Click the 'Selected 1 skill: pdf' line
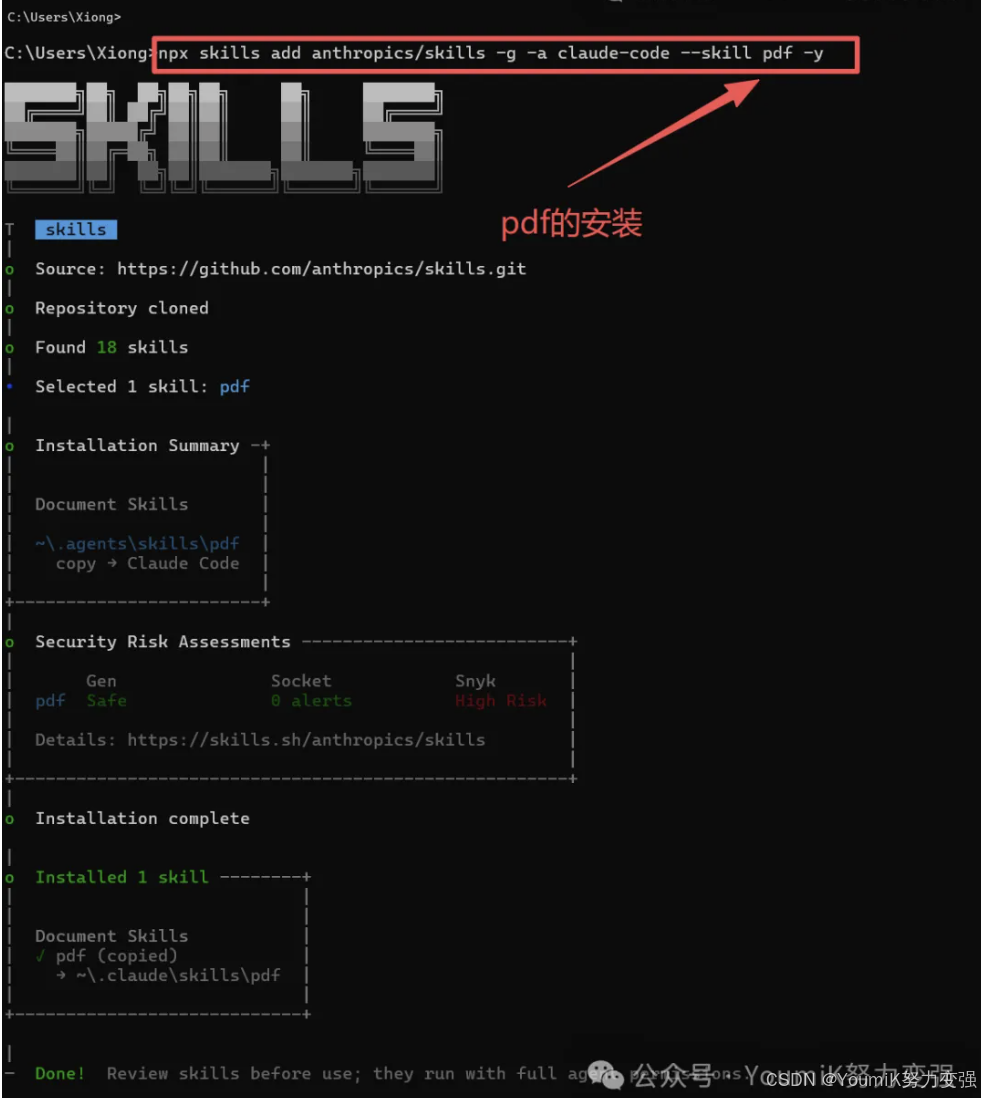The image size is (981, 1098). [x=142, y=387]
